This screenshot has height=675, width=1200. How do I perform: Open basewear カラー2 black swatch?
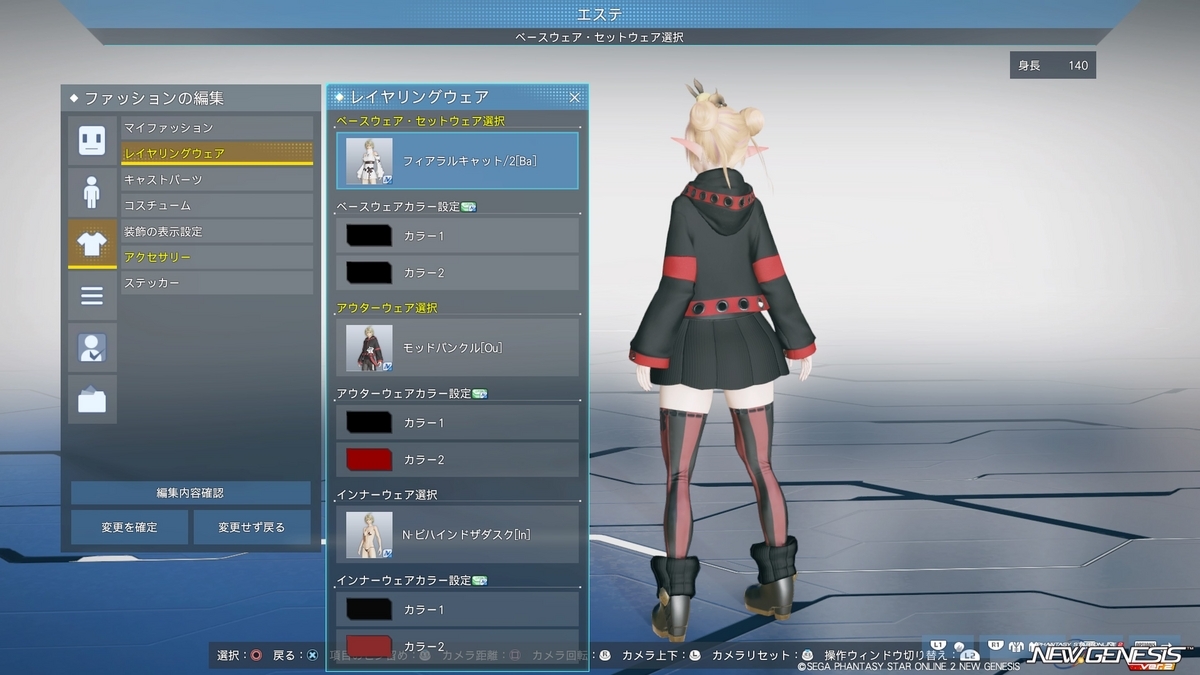click(369, 272)
